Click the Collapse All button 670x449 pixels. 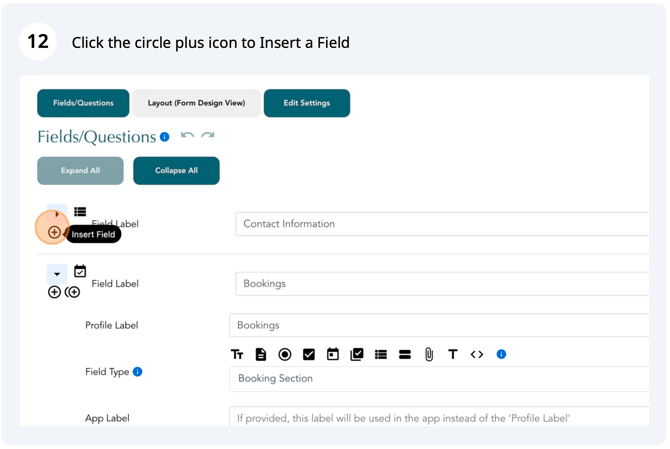click(176, 170)
